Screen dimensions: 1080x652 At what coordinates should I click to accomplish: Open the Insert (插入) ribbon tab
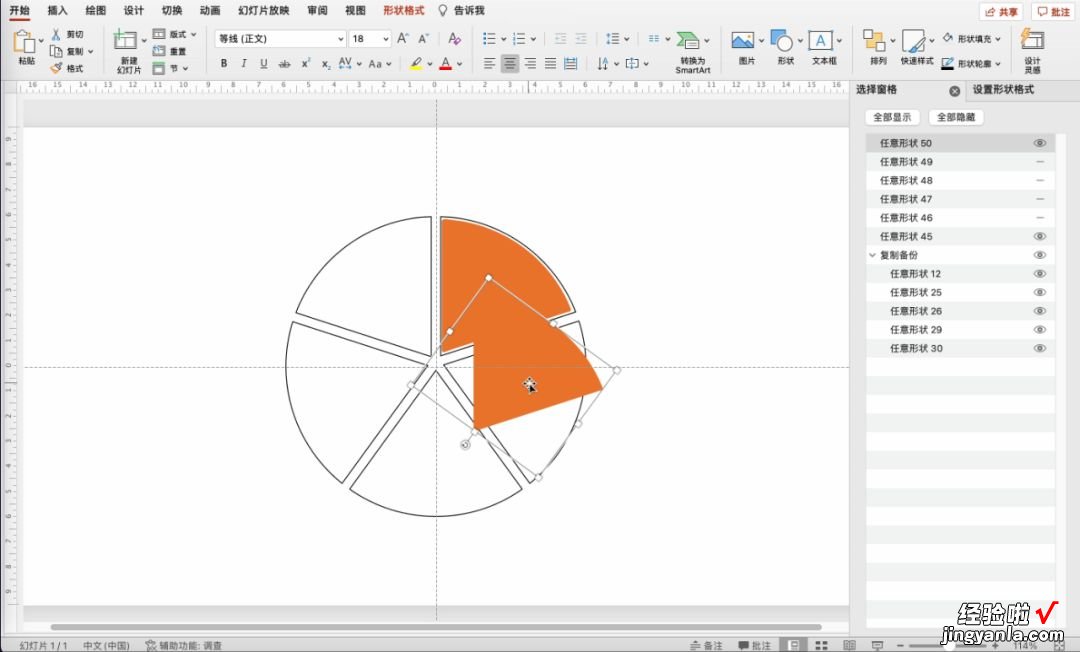click(x=57, y=10)
